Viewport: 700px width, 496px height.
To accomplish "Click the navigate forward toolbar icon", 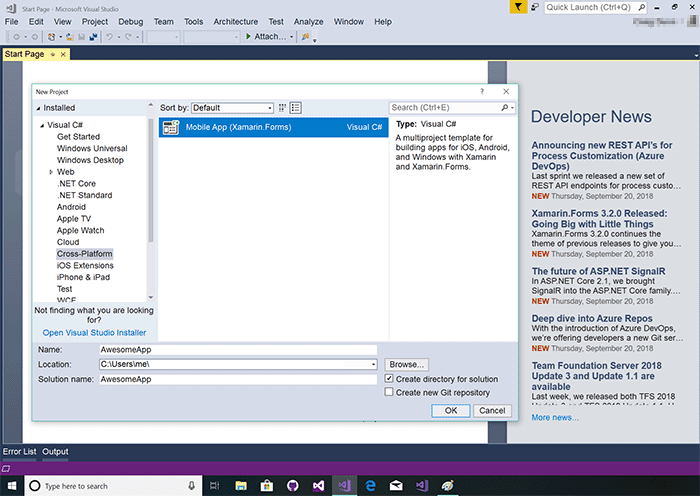I will click(x=34, y=37).
